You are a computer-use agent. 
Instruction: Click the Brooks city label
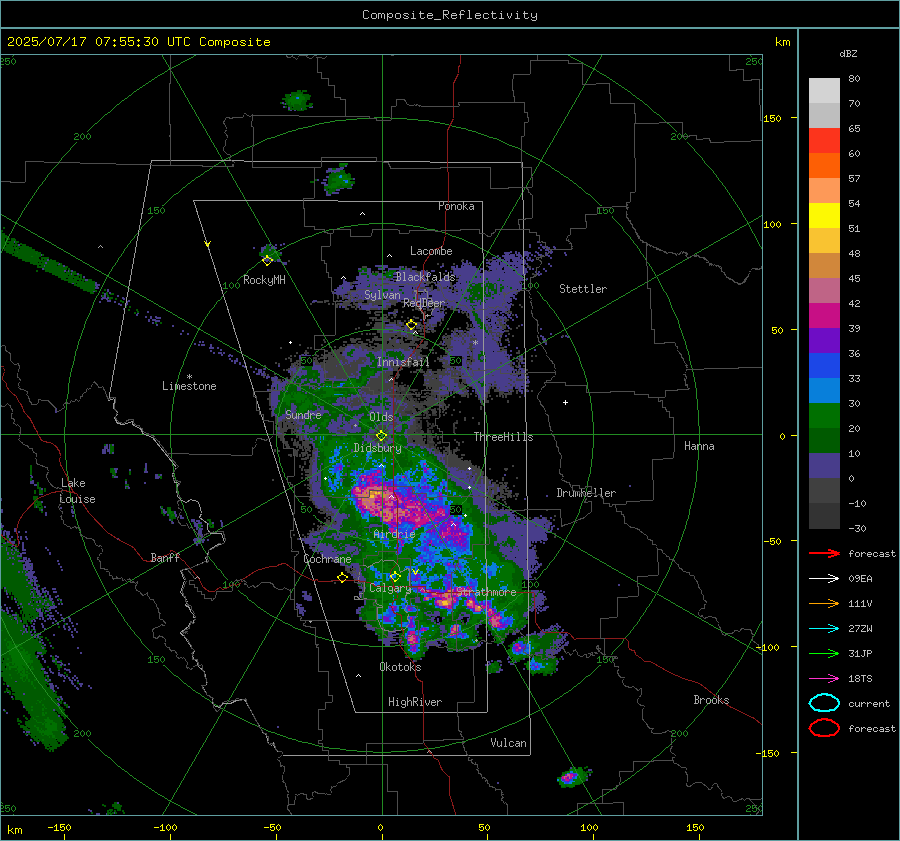pyautogui.click(x=711, y=700)
